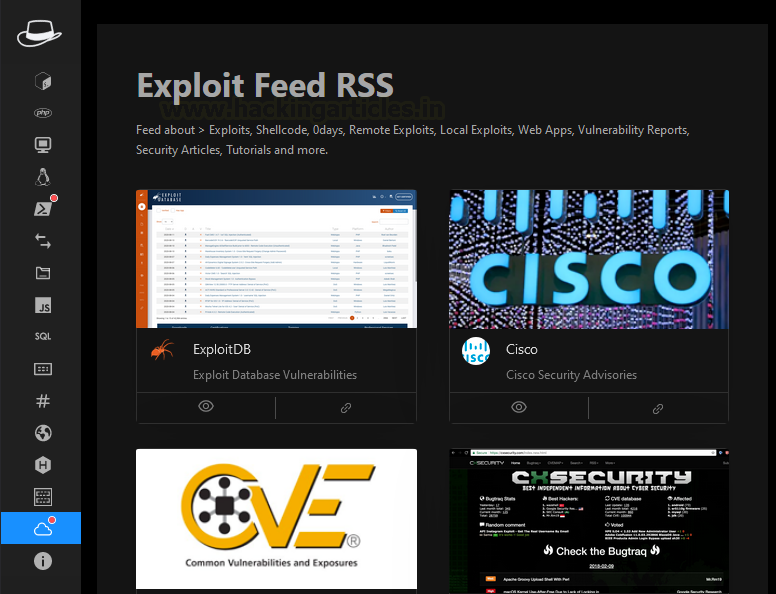Open the info icon at sidebar bottom
The height and width of the screenshot is (594, 776).
[43, 561]
